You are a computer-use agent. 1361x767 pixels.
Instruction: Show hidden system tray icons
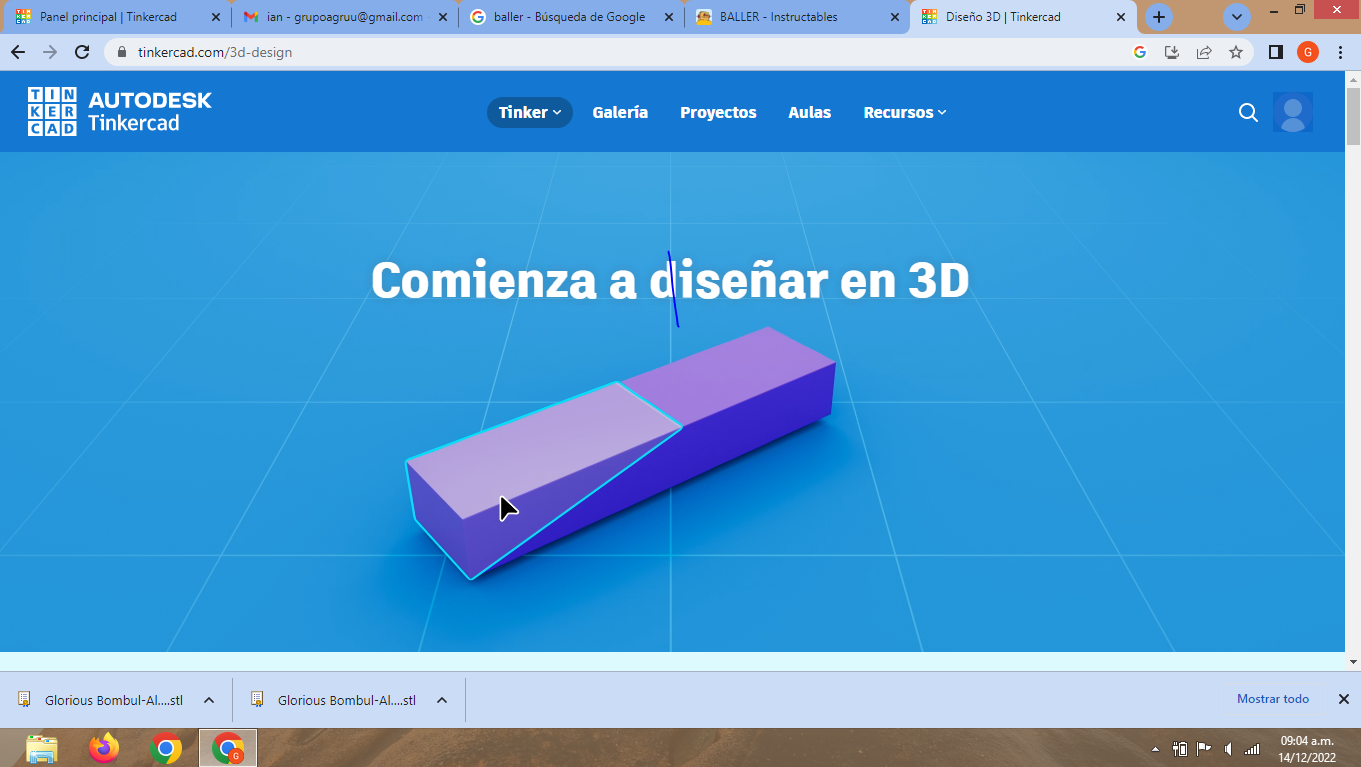click(x=1156, y=749)
